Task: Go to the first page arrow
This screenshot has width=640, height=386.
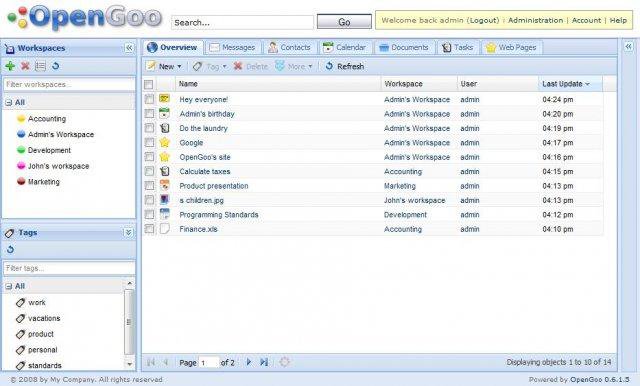Action: click(151, 362)
